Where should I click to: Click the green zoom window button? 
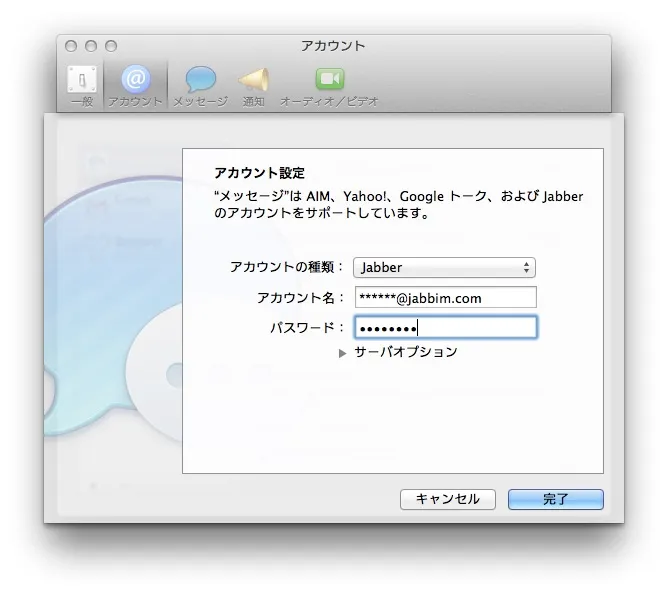point(111,46)
